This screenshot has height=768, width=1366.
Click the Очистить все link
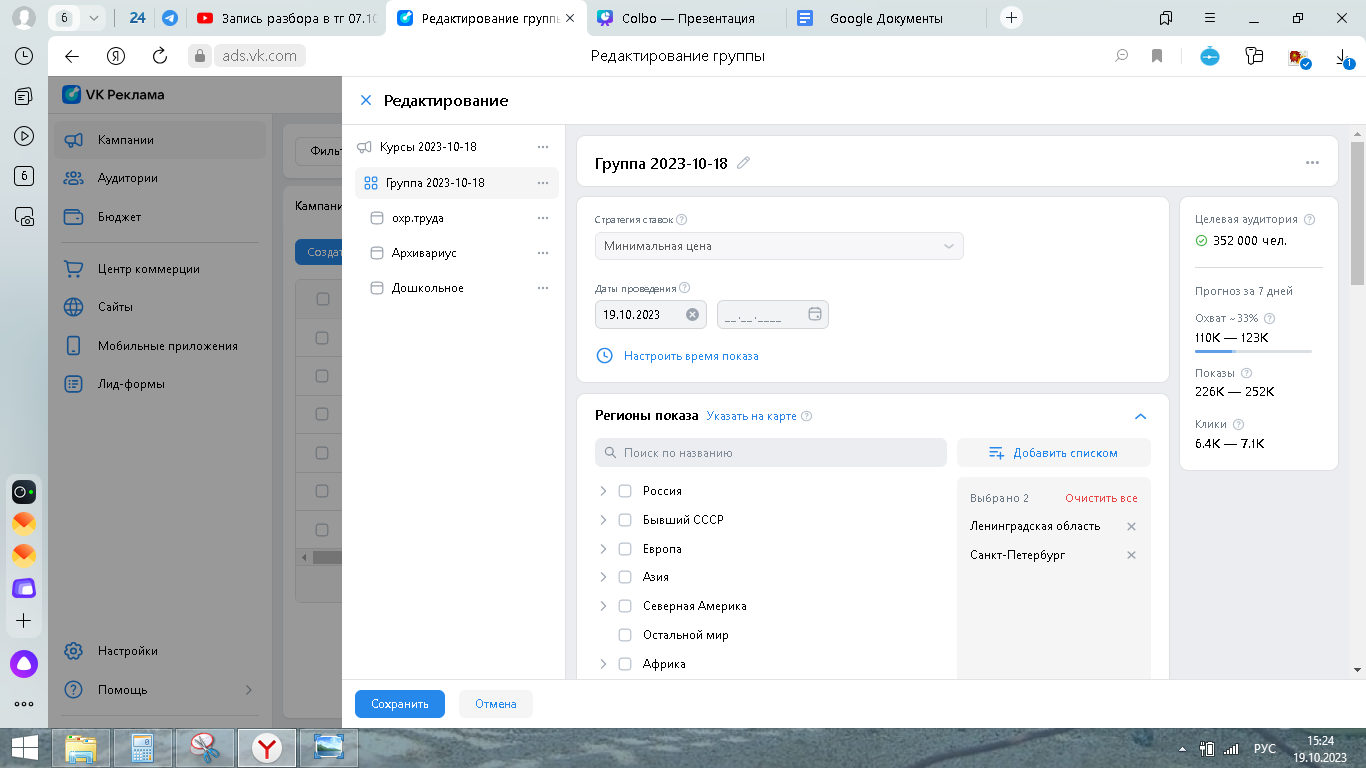pos(1101,498)
